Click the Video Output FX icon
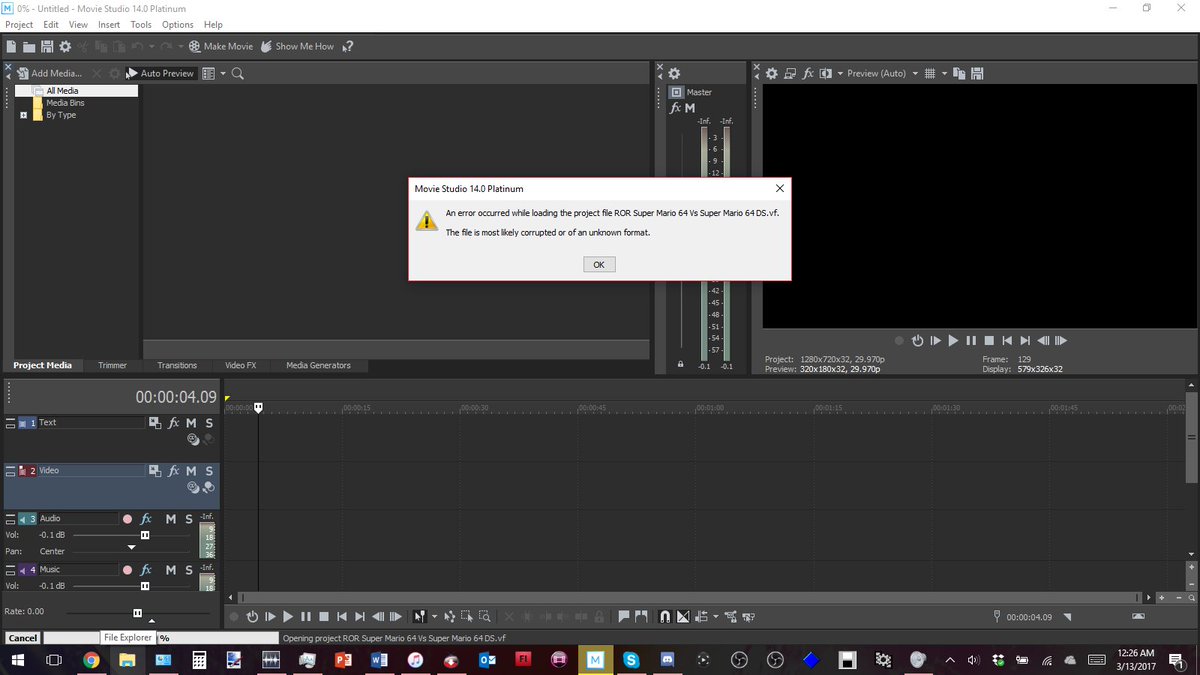 coord(808,73)
